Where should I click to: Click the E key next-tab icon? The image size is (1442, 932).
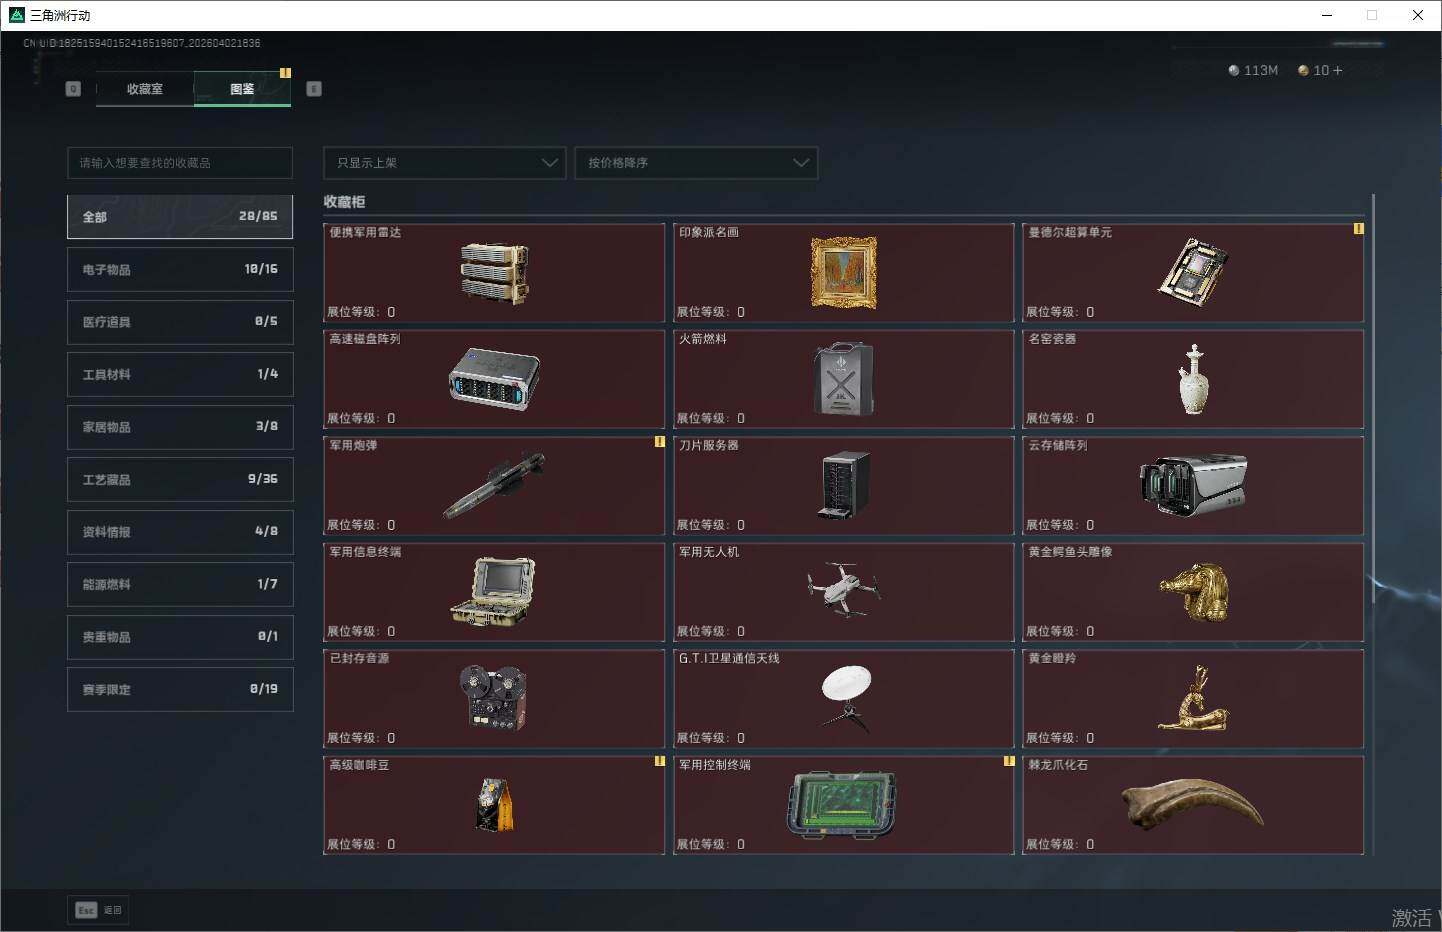(x=314, y=89)
